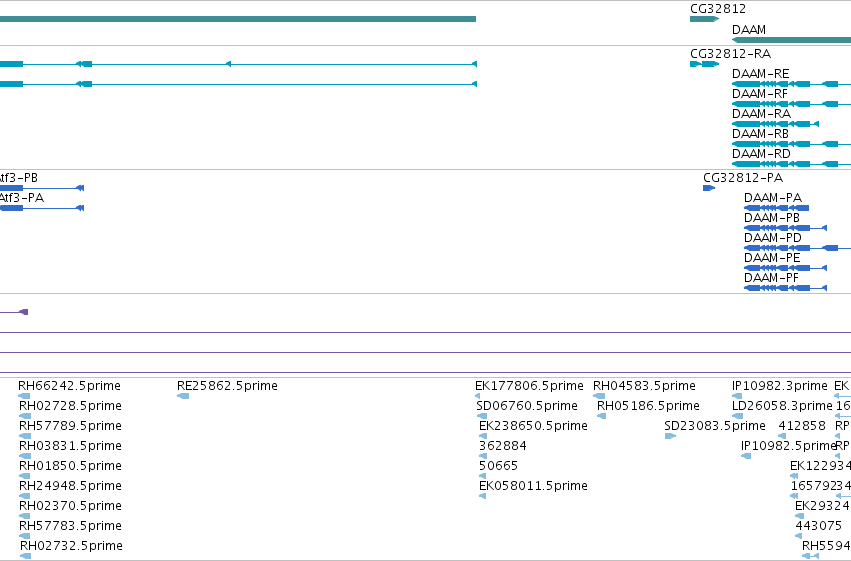
Task: Select EST RH05186.5prime
Action: [648, 406]
